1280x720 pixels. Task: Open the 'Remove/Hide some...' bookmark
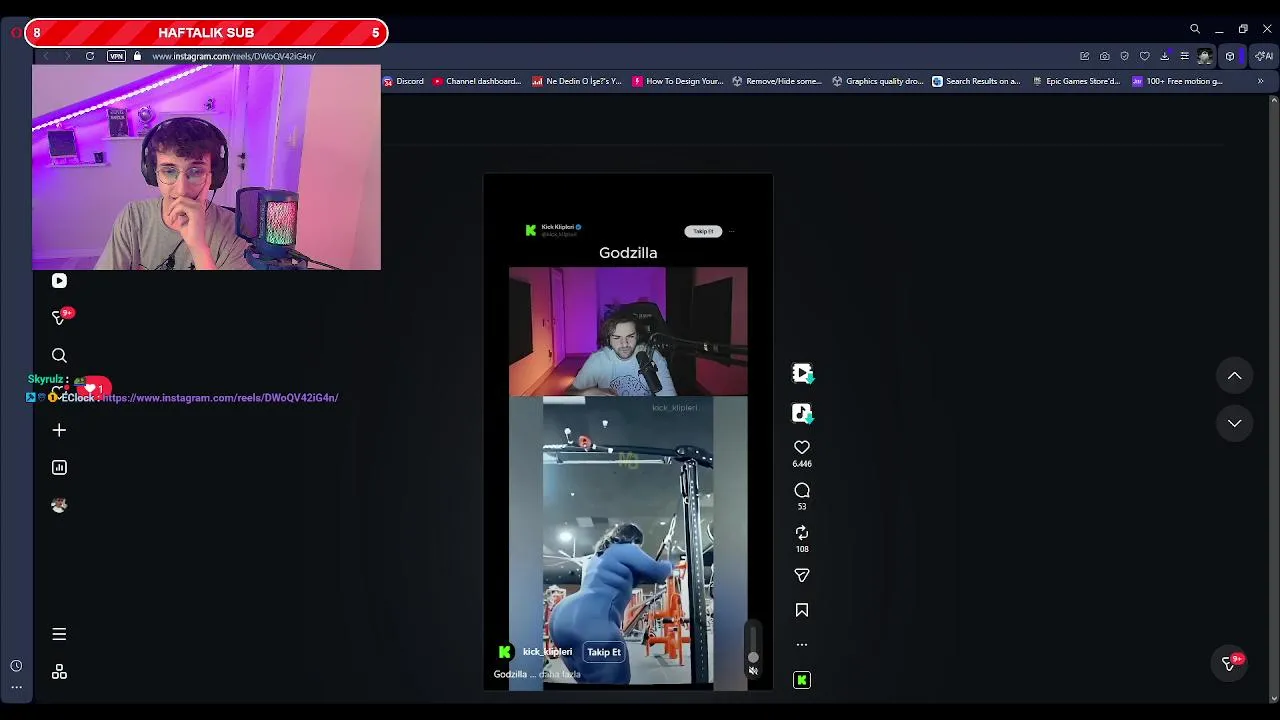pos(777,81)
